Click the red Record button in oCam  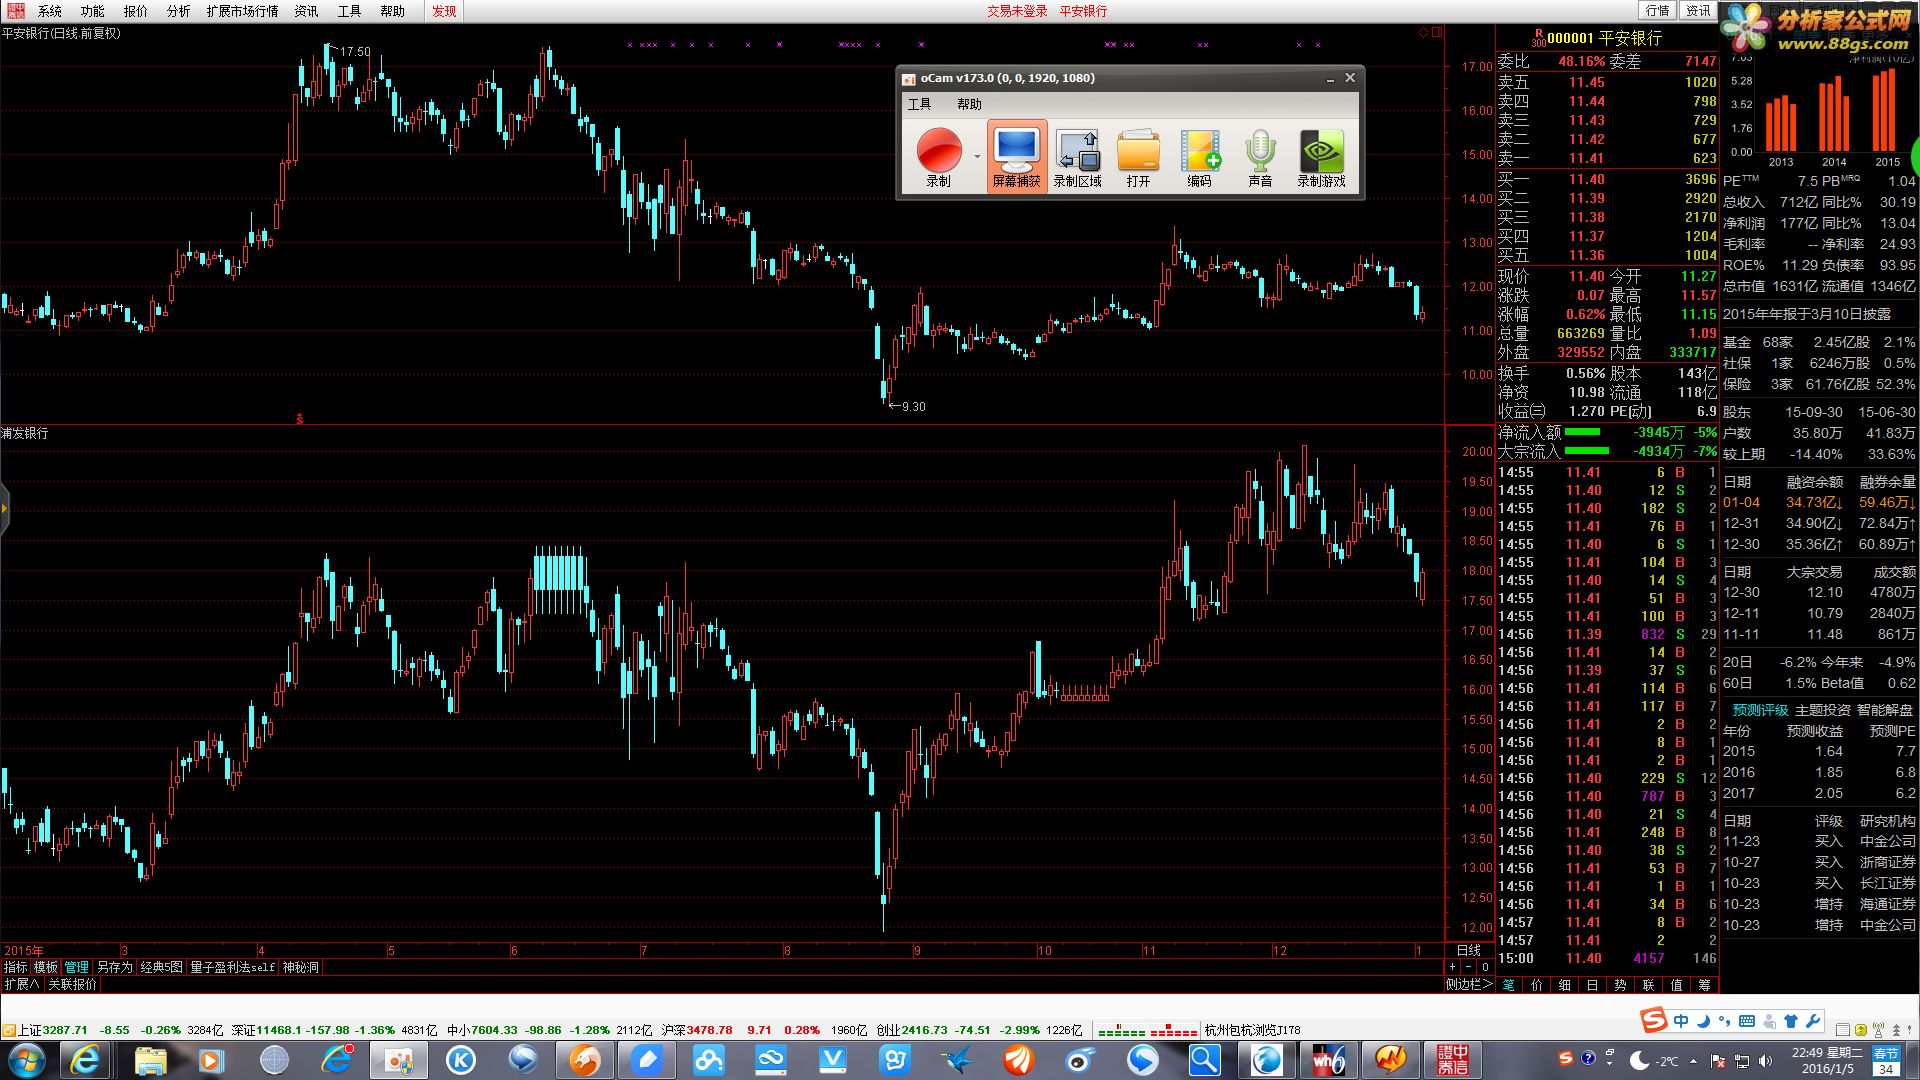tap(939, 157)
